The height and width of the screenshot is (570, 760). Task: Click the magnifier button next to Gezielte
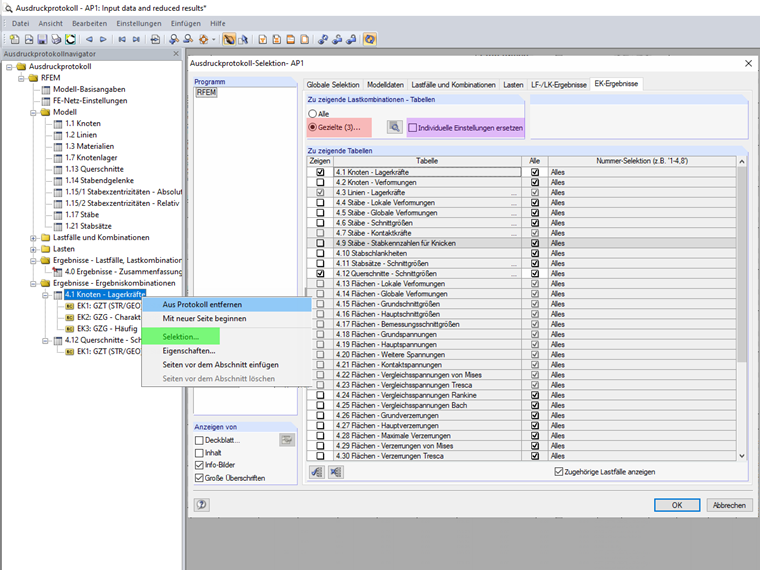[x=395, y=127]
